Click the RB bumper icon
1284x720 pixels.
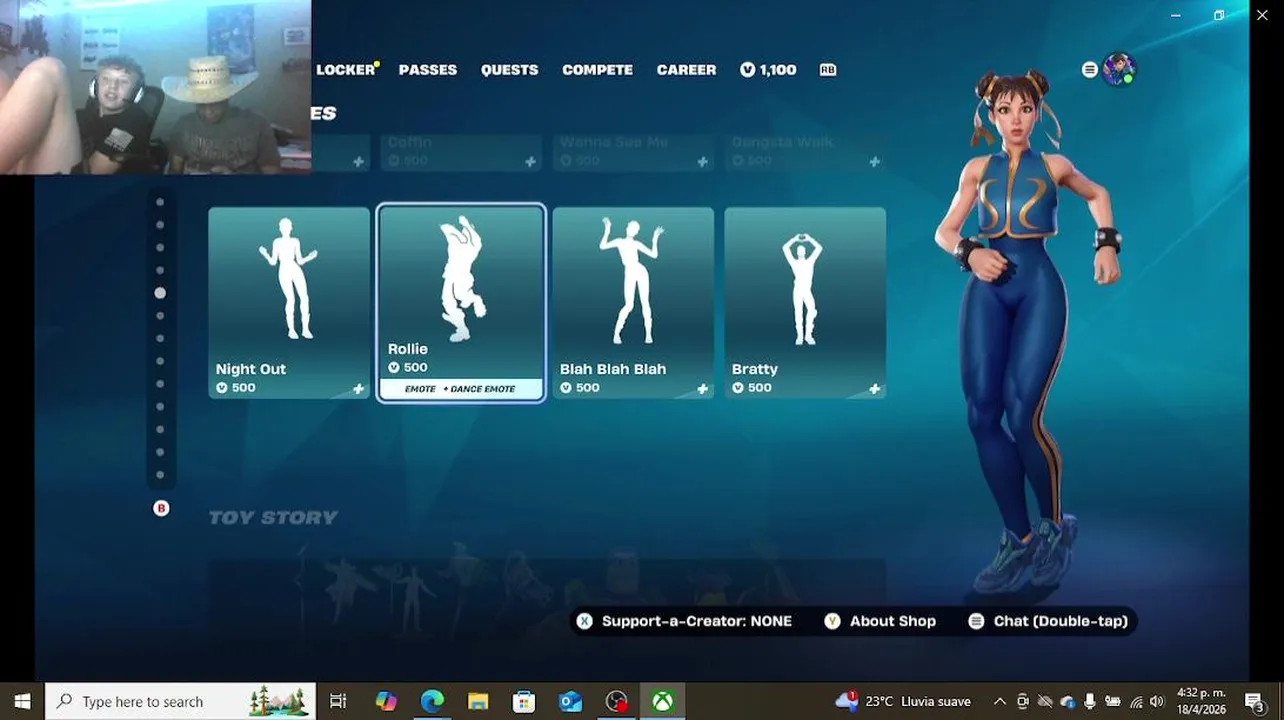pos(828,70)
